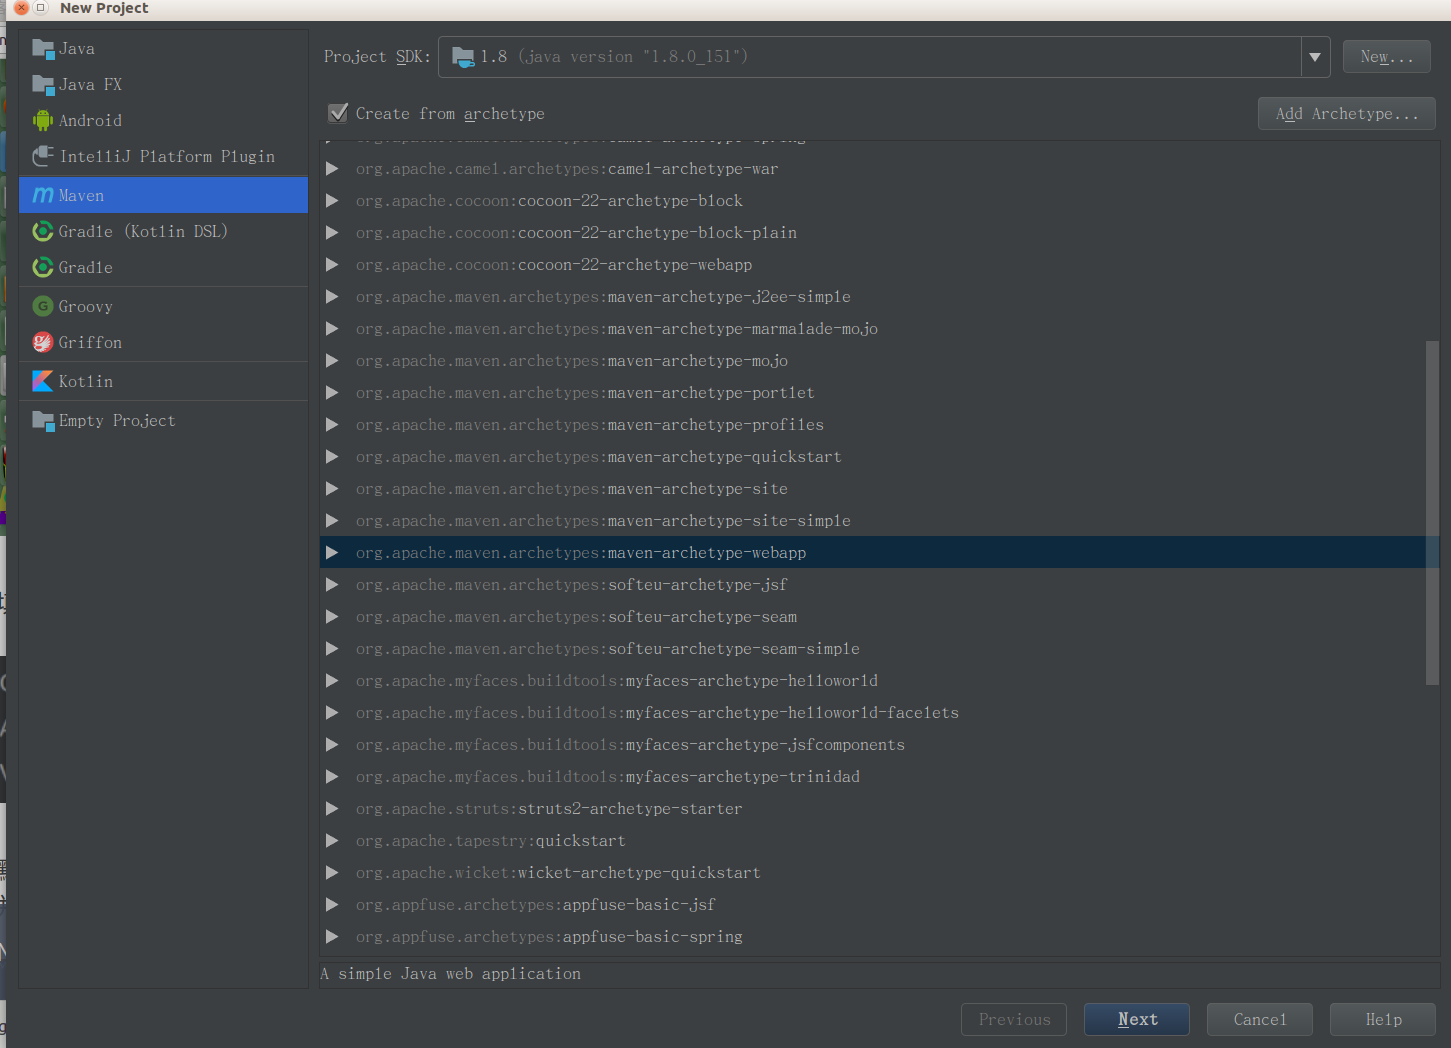1451x1048 pixels.
Task: Click the plain Gradle icon
Action: coord(43,268)
